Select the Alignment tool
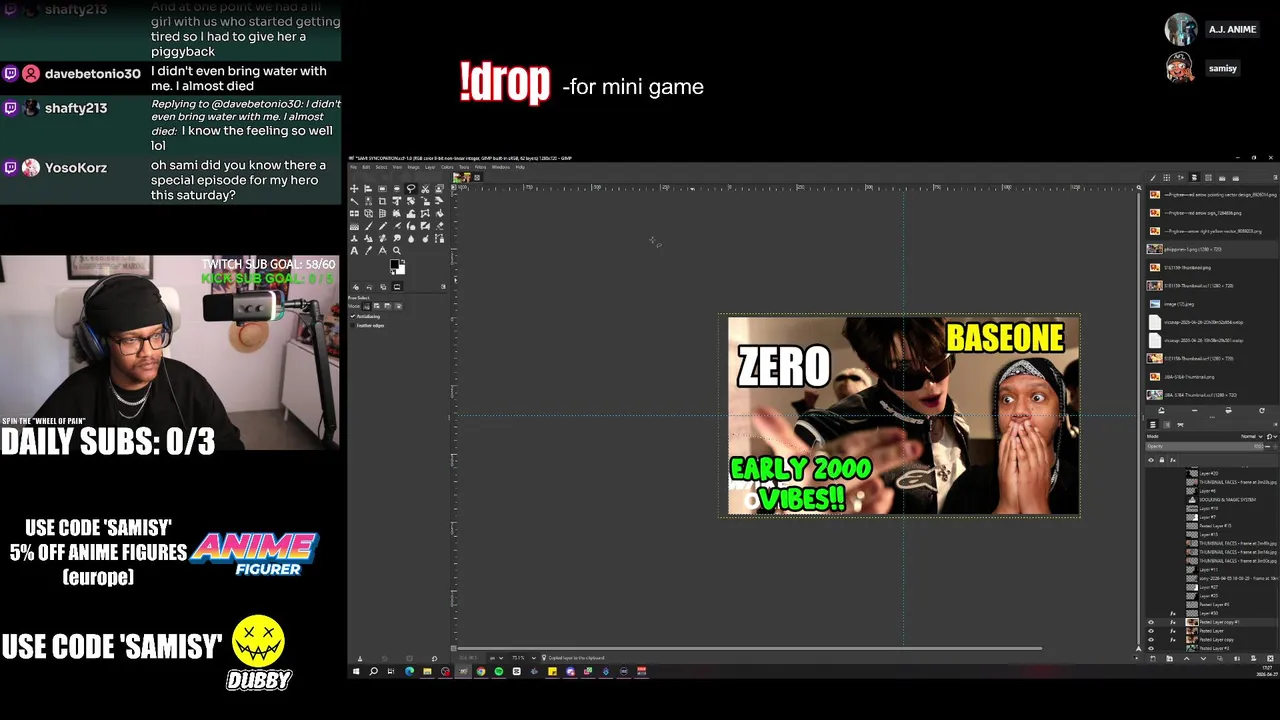 (x=368, y=189)
